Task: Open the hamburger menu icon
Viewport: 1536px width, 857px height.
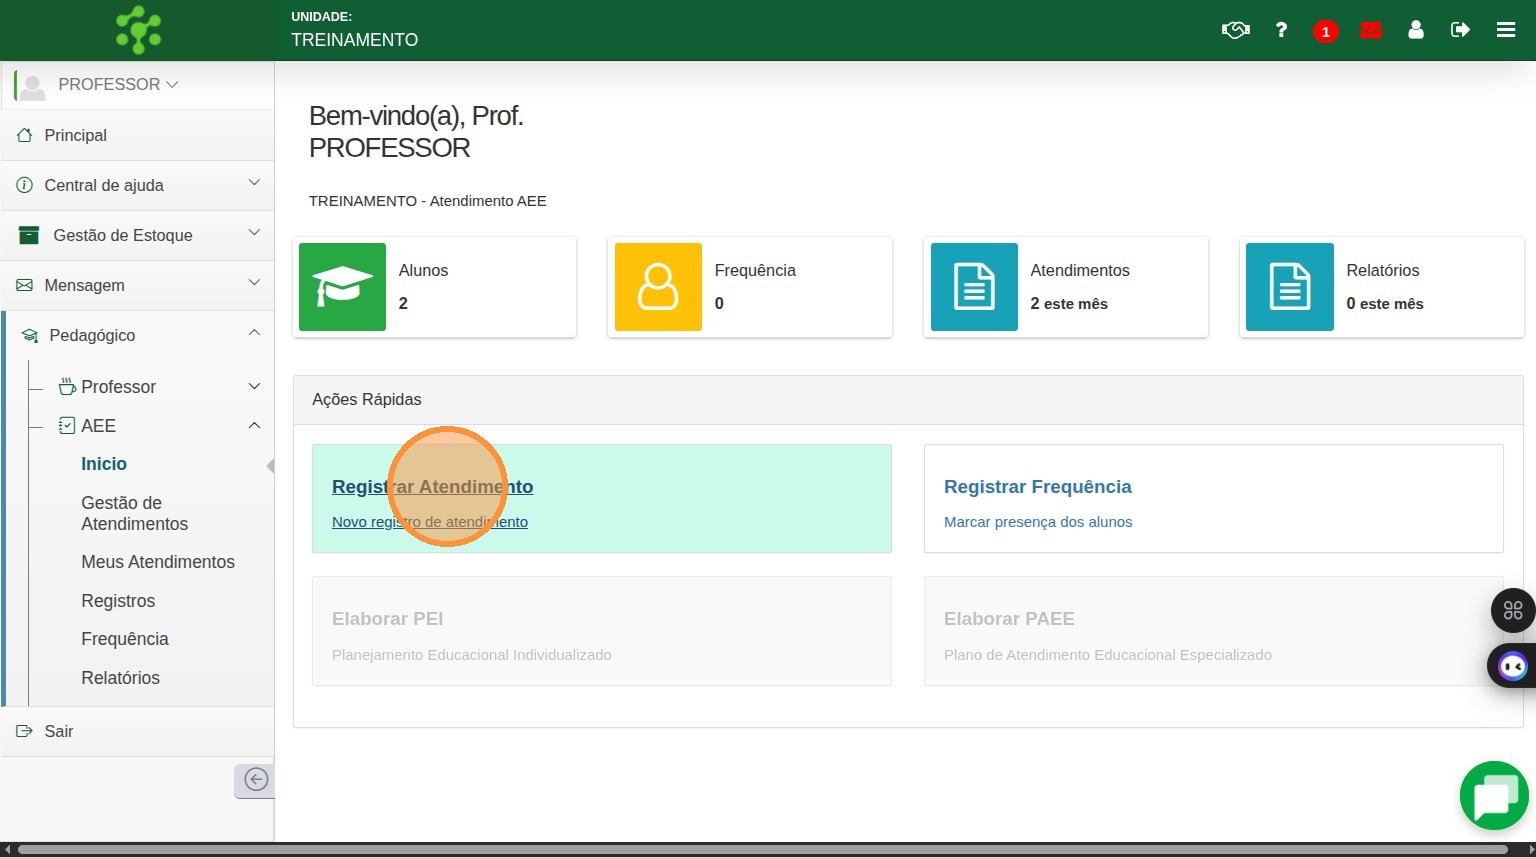Action: [1506, 30]
